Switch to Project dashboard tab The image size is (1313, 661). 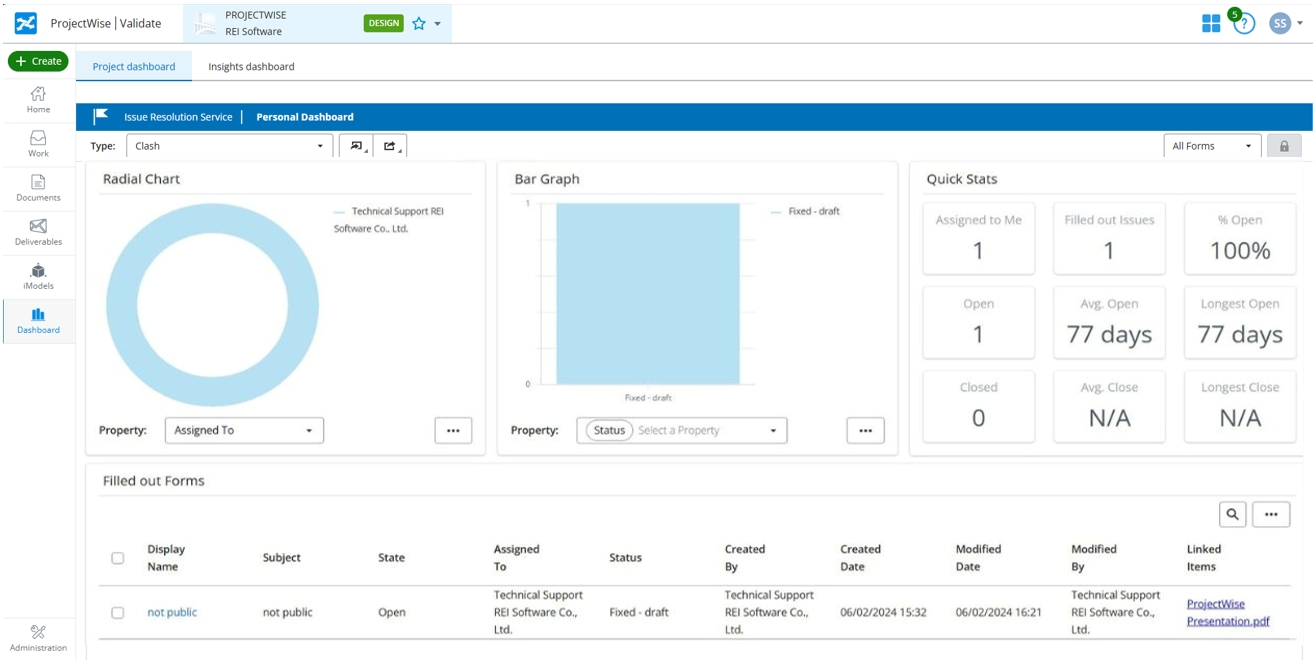(134, 67)
